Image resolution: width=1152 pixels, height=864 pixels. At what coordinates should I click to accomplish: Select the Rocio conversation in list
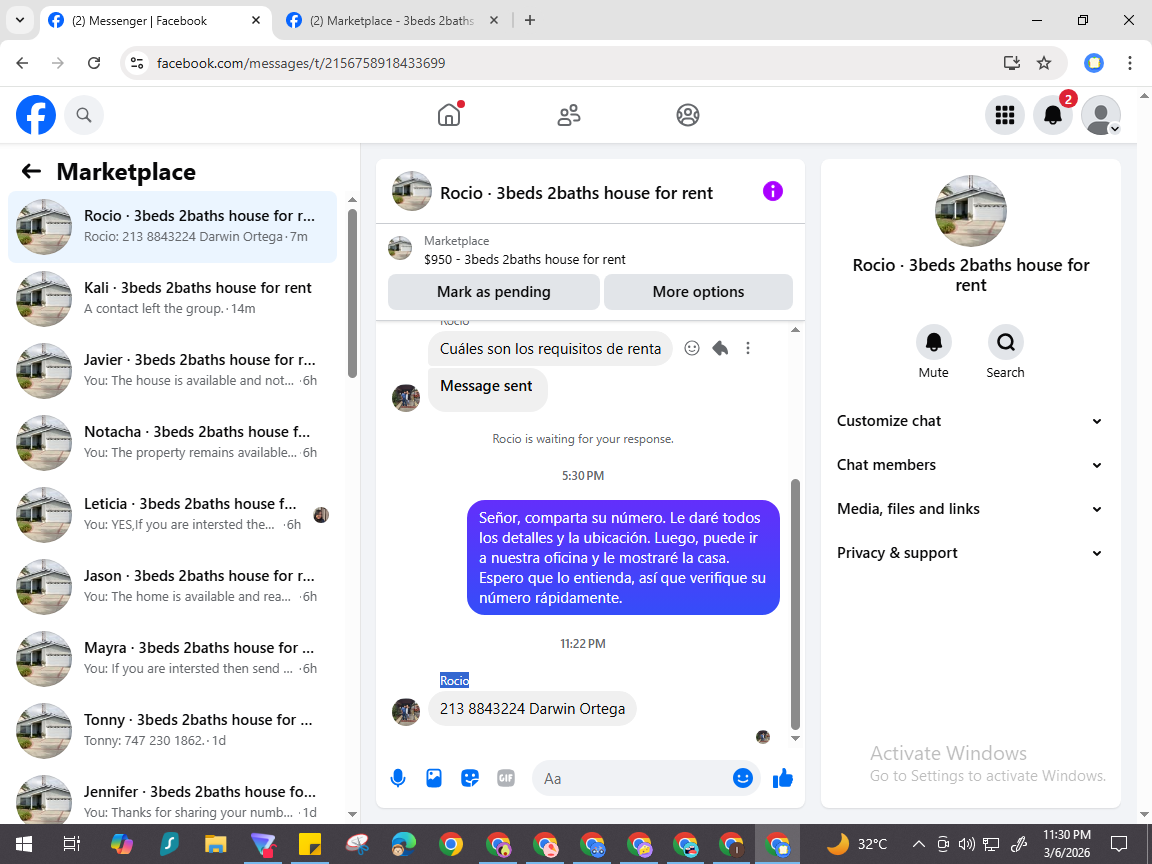point(173,226)
